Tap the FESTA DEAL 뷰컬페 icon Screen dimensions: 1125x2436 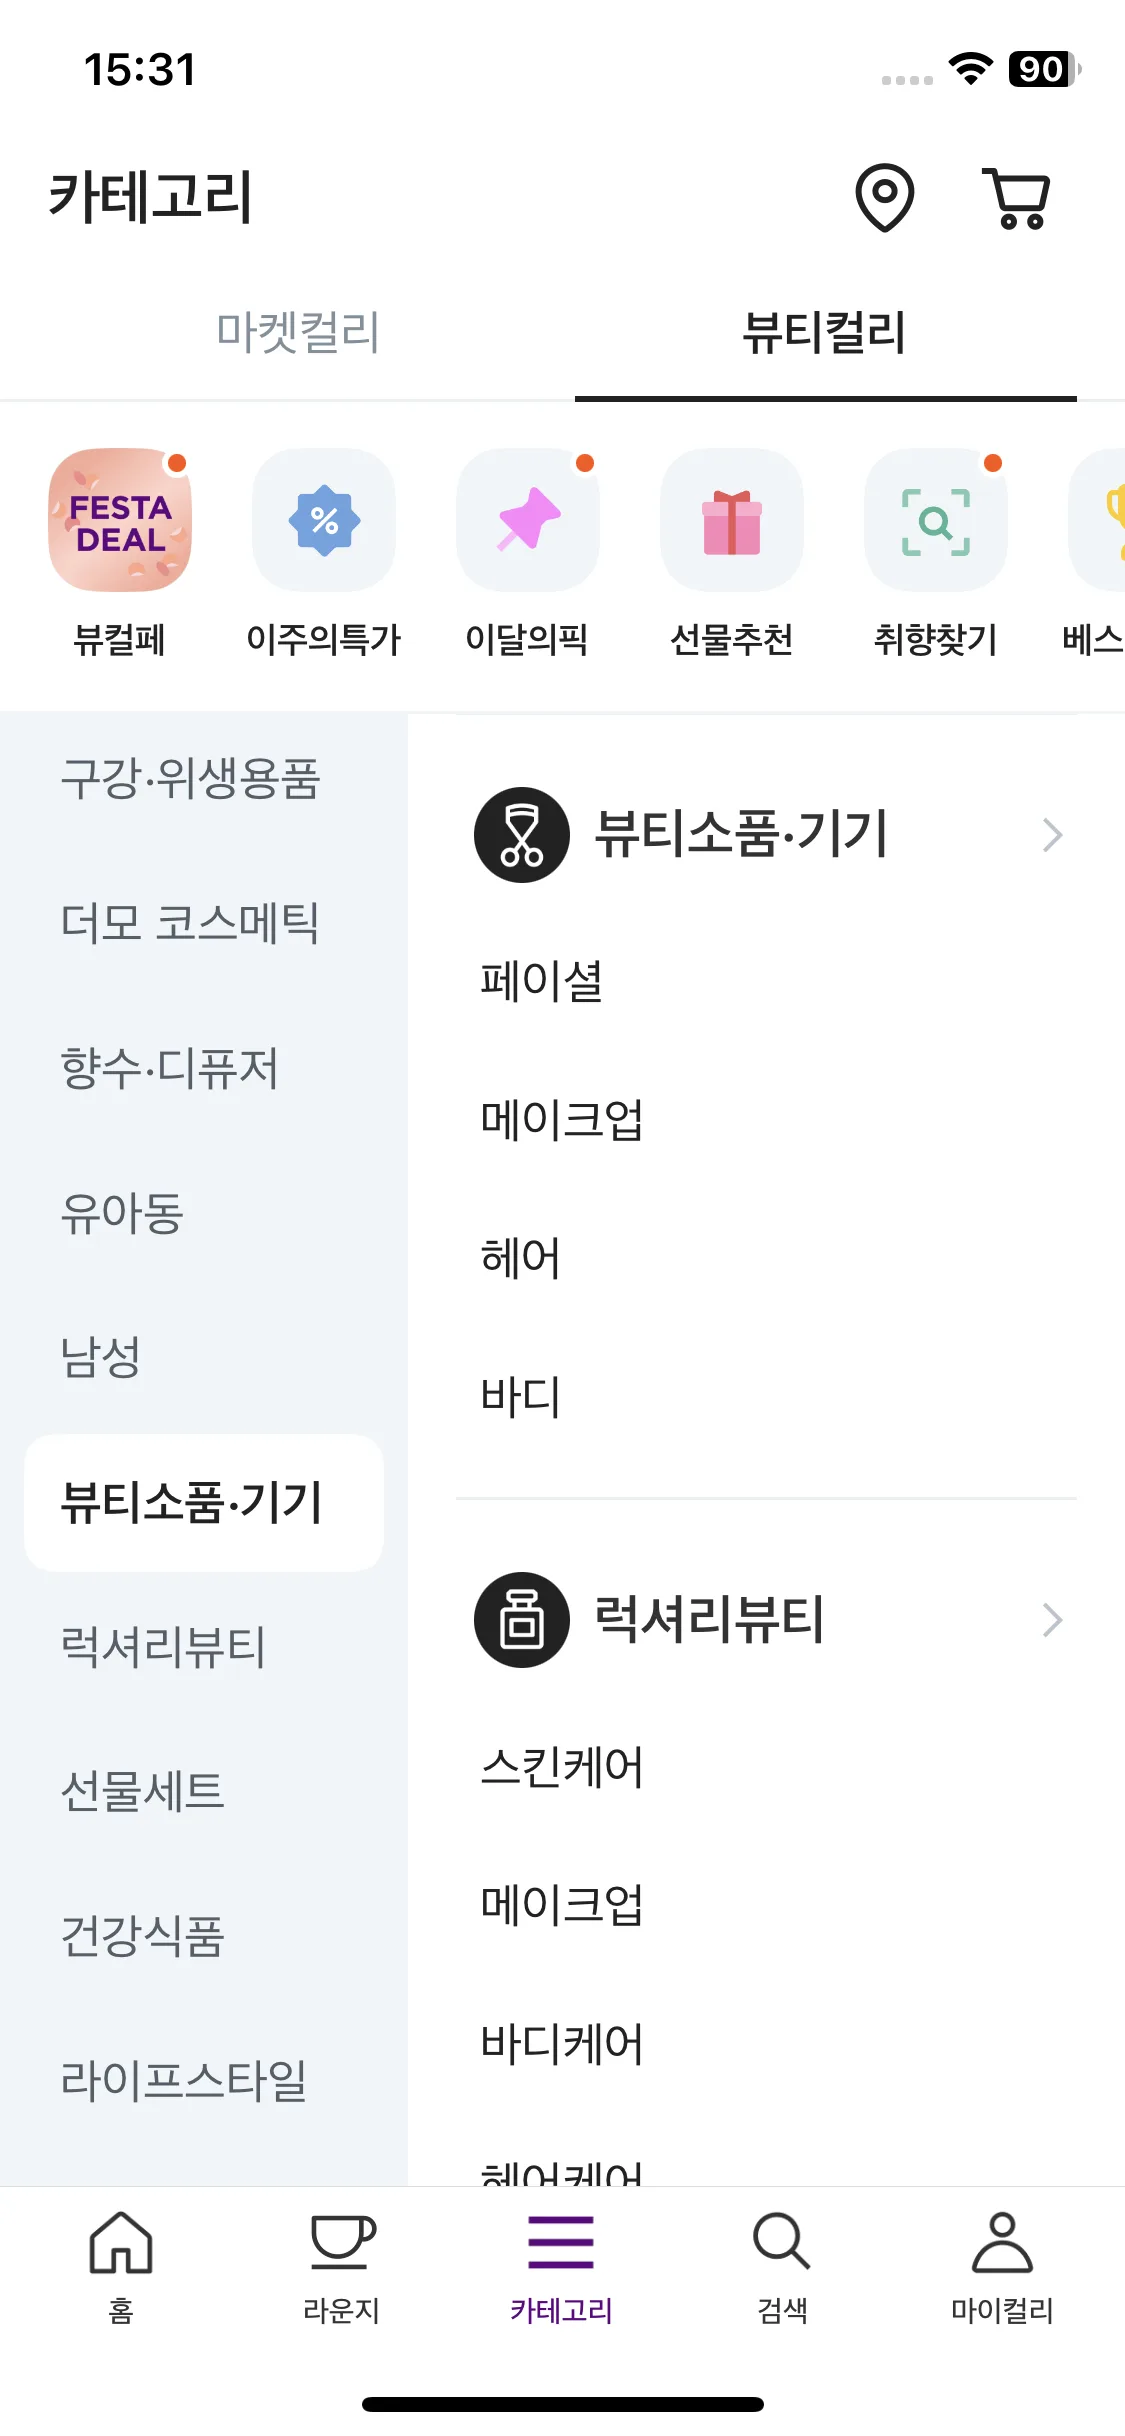click(120, 520)
